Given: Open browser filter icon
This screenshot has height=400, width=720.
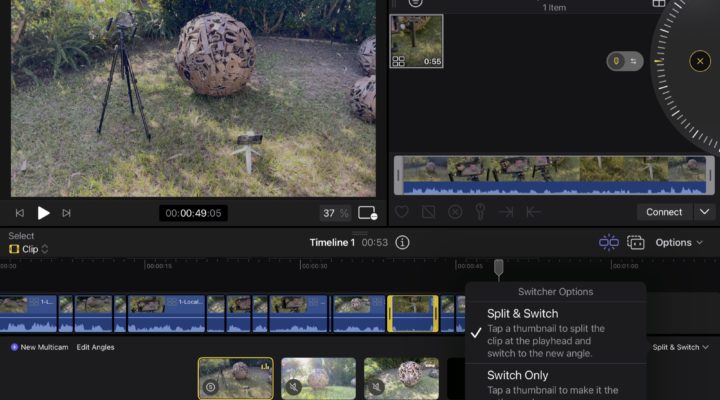Looking at the screenshot, I should coord(415,3).
